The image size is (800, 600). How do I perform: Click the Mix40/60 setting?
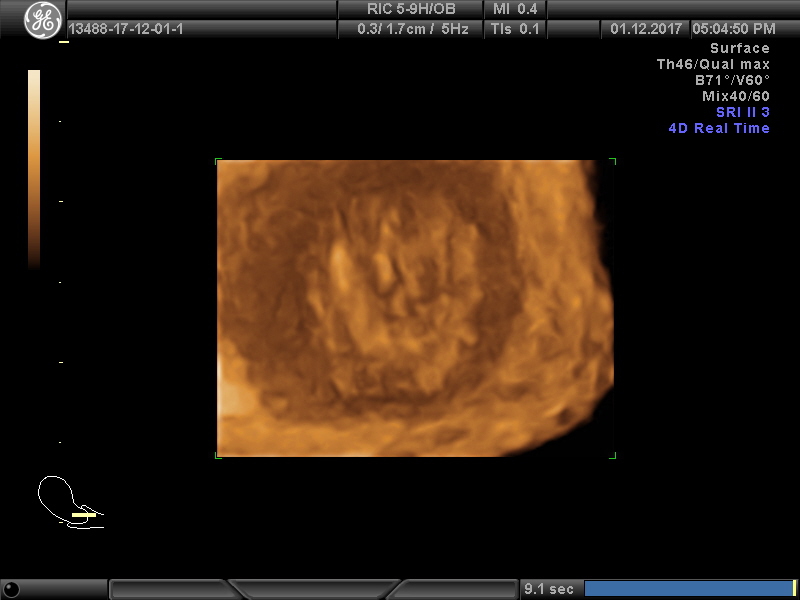pyautogui.click(x=736, y=96)
